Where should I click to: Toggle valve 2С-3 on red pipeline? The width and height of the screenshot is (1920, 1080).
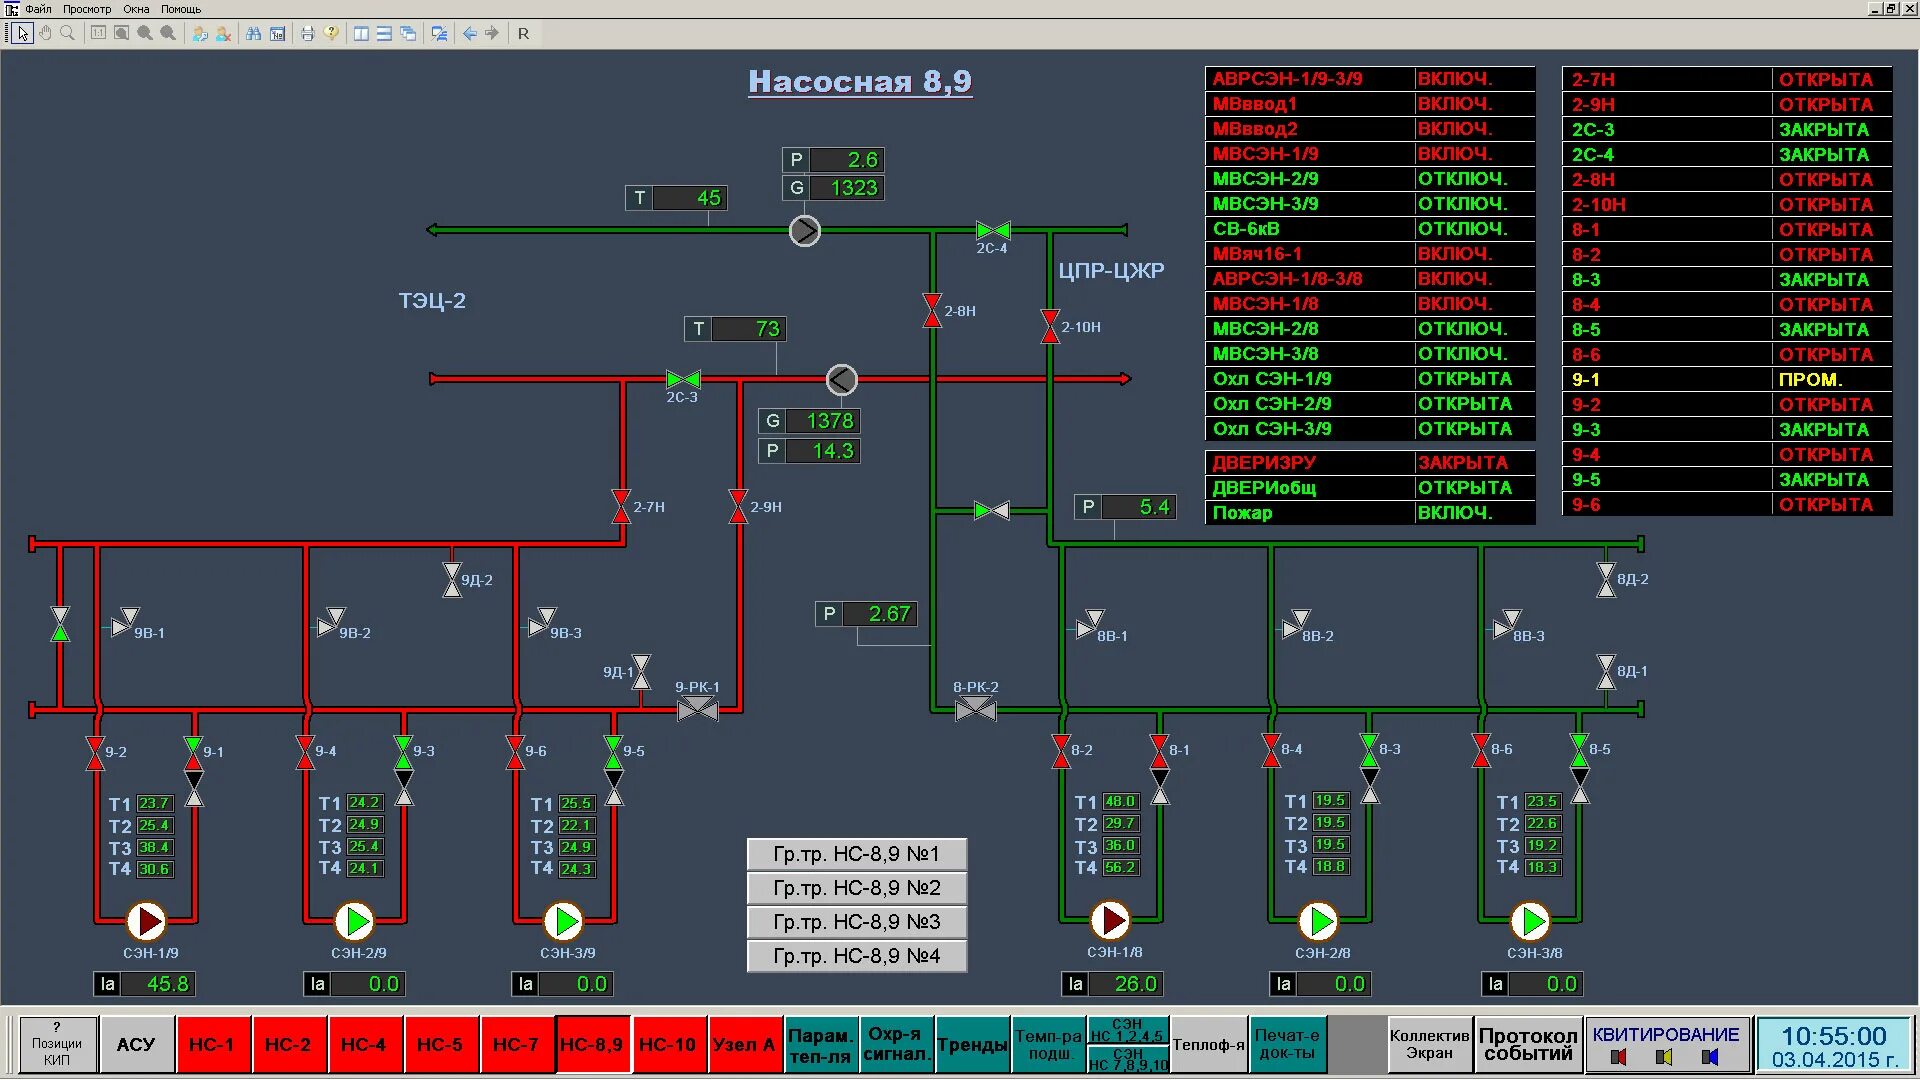coord(683,379)
